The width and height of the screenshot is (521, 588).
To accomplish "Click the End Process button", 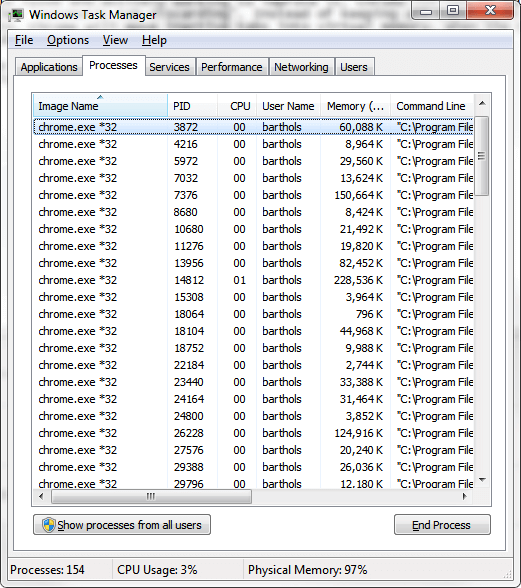I will [442, 525].
